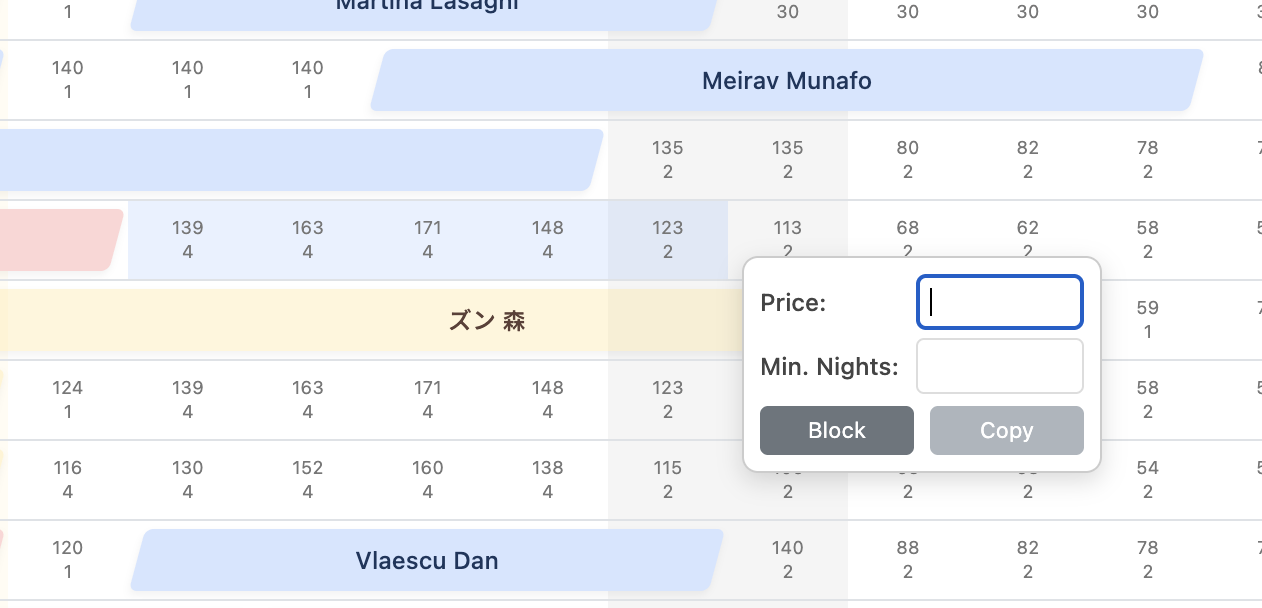Select the cell priced 59
The width and height of the screenshot is (1262, 608).
click(x=1147, y=319)
